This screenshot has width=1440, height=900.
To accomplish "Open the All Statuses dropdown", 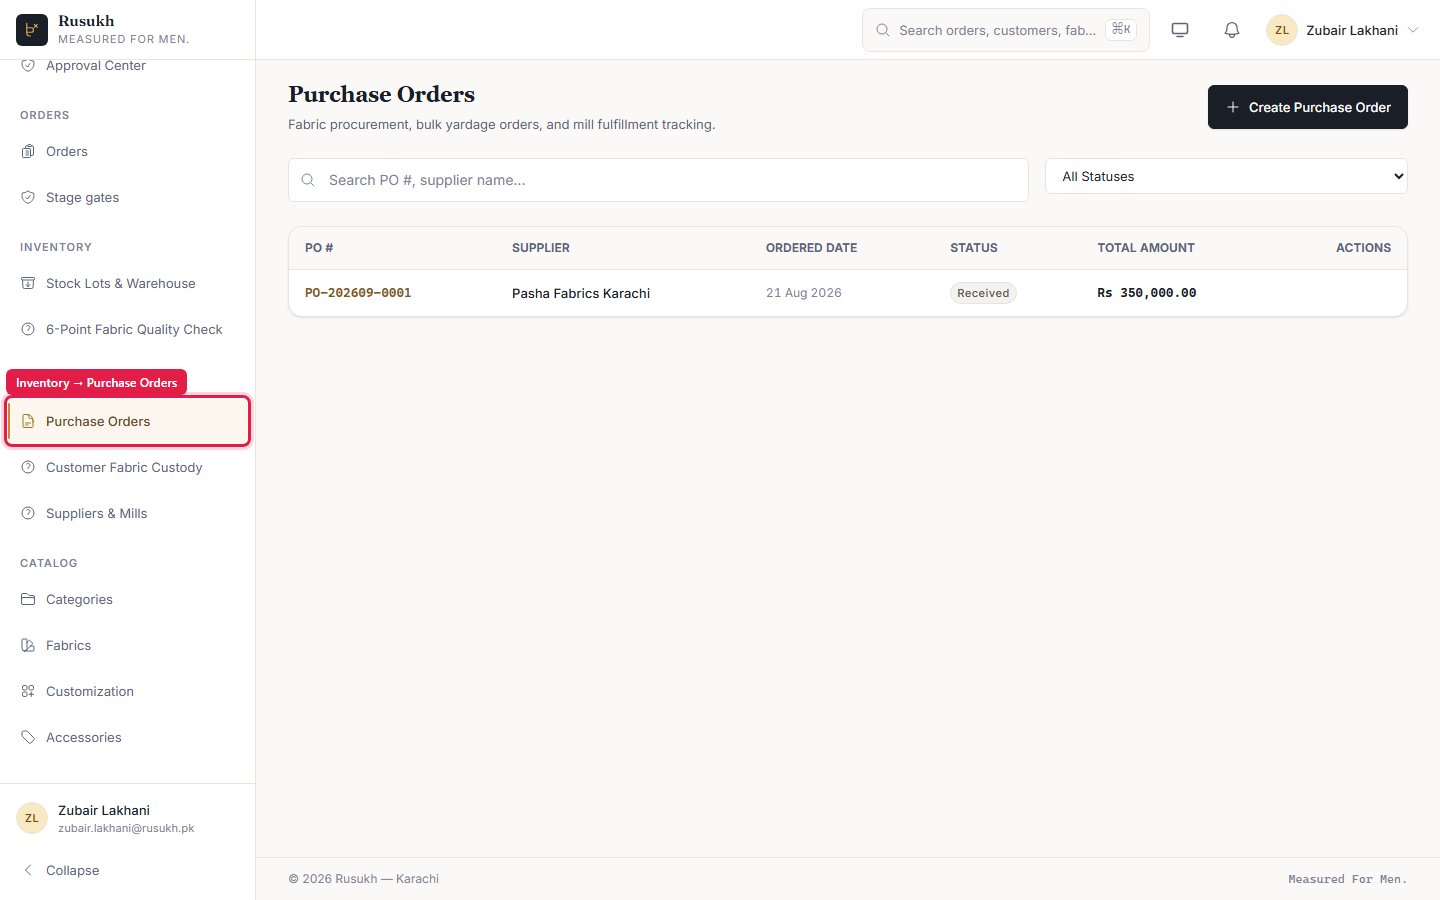I will [1226, 176].
